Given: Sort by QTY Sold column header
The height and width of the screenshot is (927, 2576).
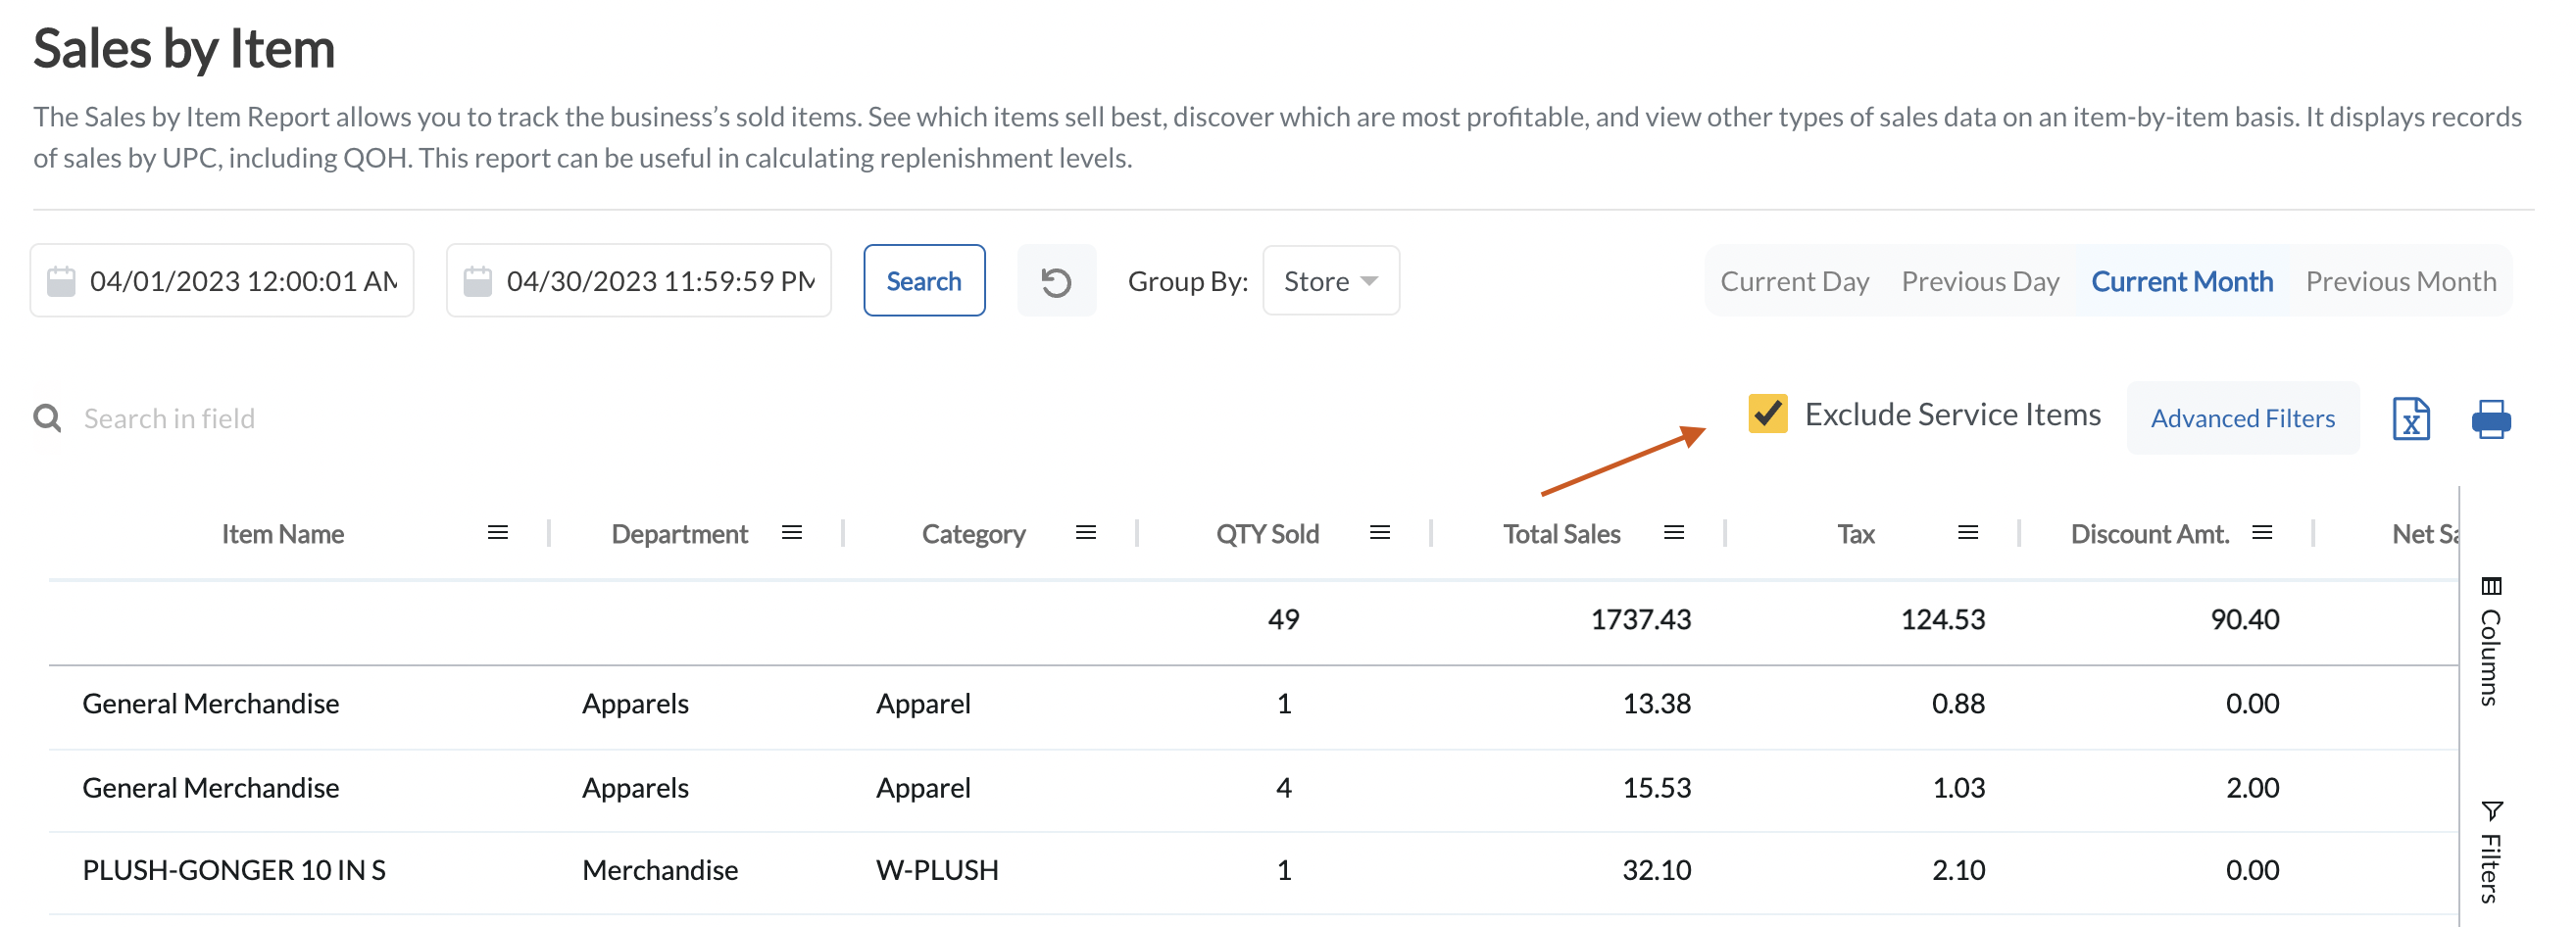Looking at the screenshot, I should [1267, 534].
